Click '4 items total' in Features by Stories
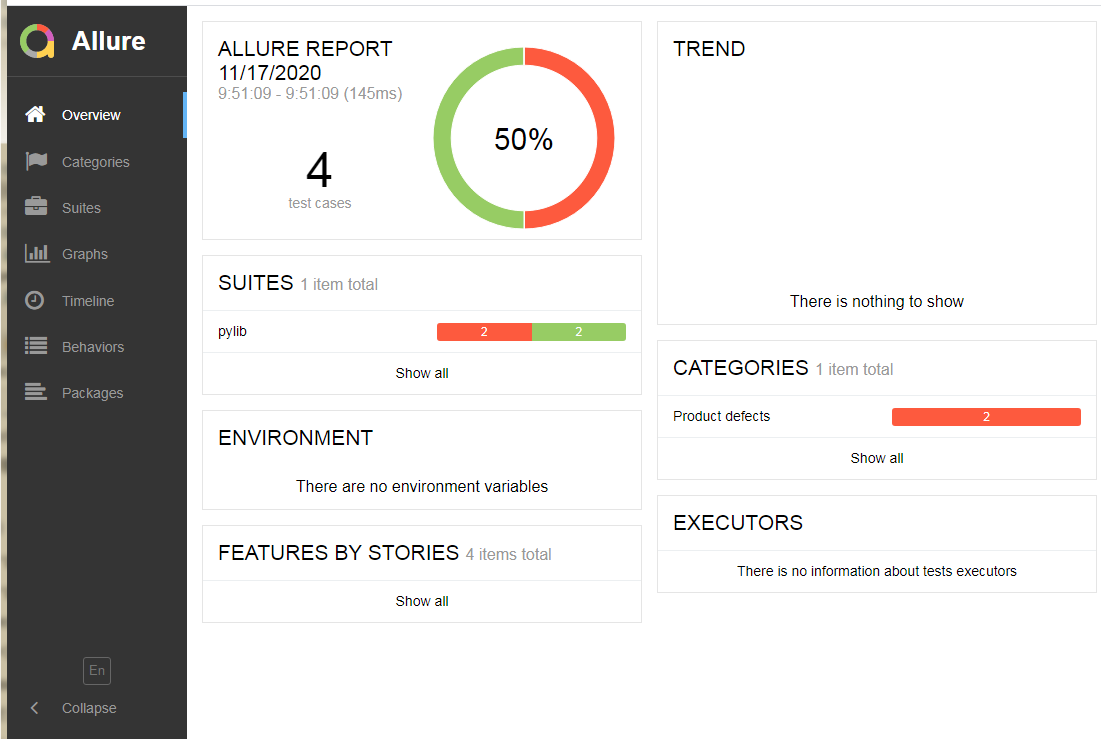The image size is (1101, 739). pos(508,554)
